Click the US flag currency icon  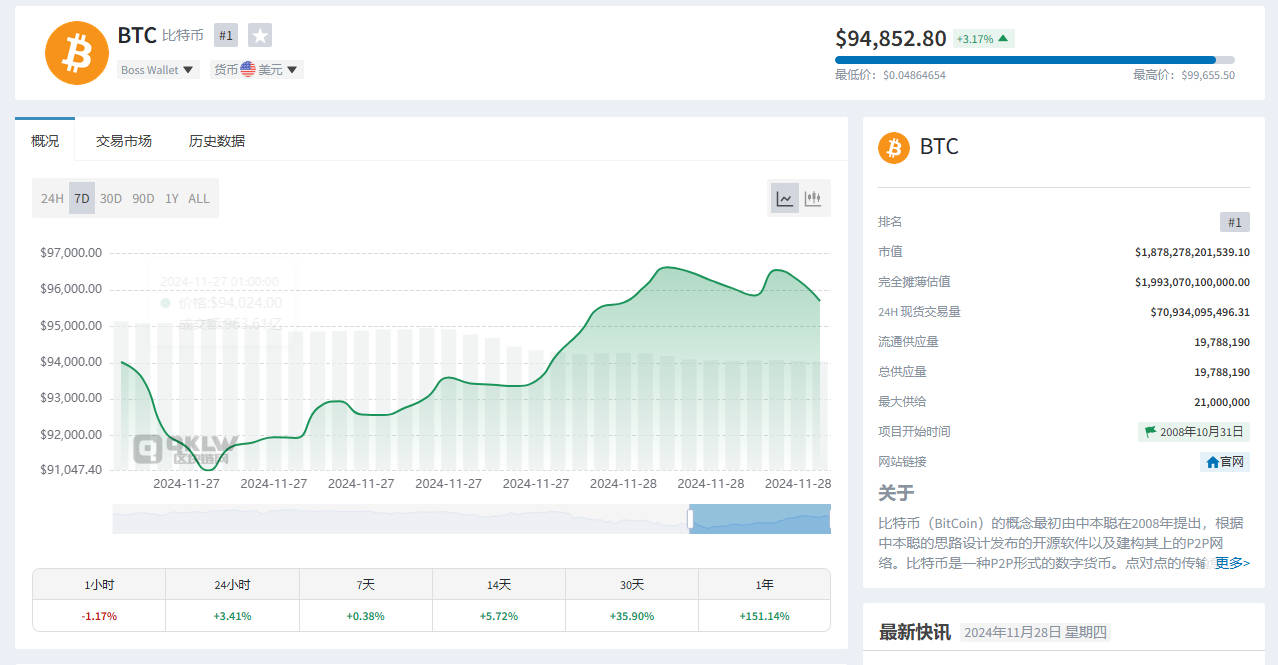[x=248, y=70]
